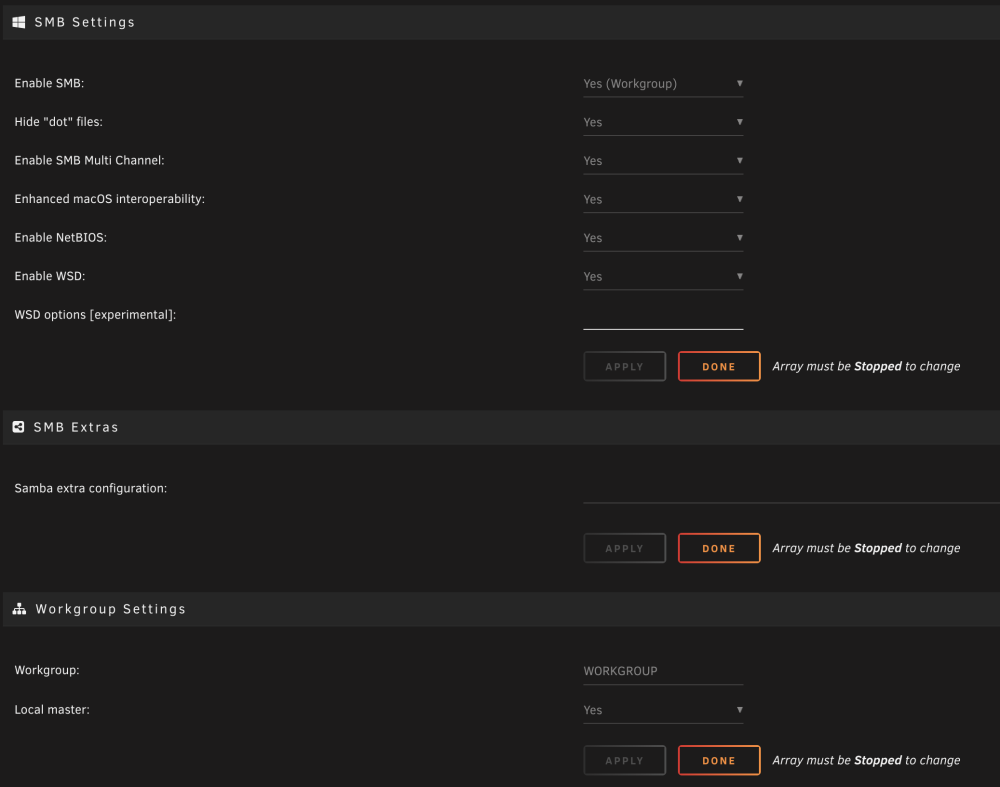Screen dimensions: 1000x787
Task: Expand Enable SMB Multi Channel dropdown
Action: tap(663, 161)
